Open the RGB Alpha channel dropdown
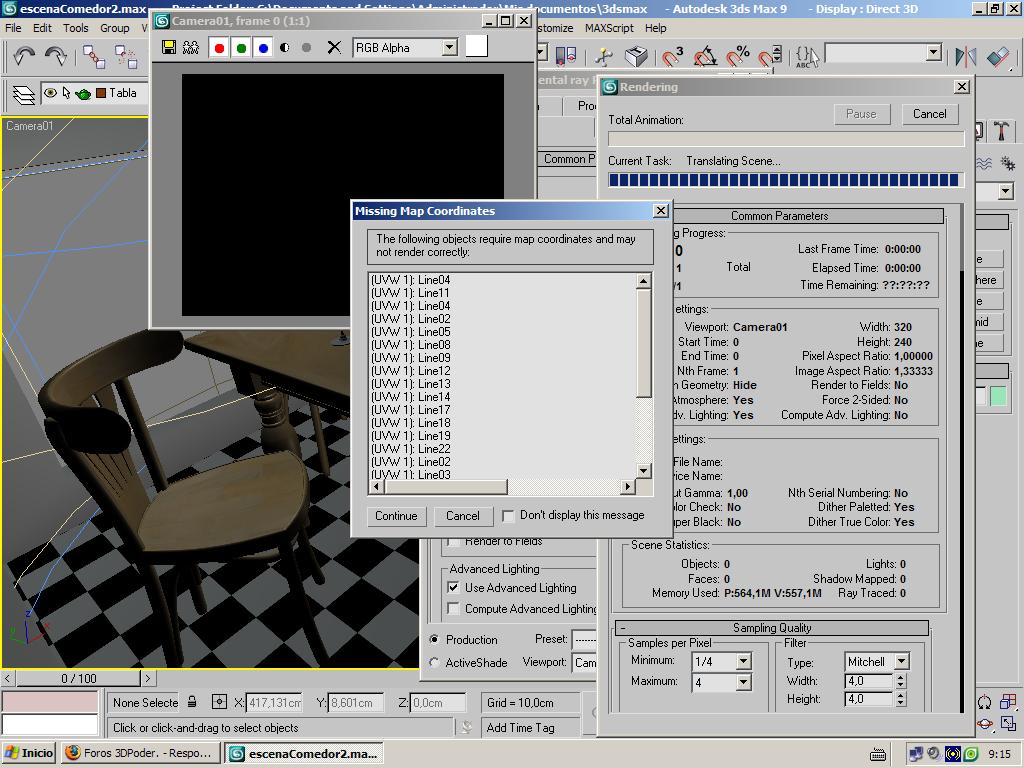The height and width of the screenshot is (768, 1024). click(449, 48)
